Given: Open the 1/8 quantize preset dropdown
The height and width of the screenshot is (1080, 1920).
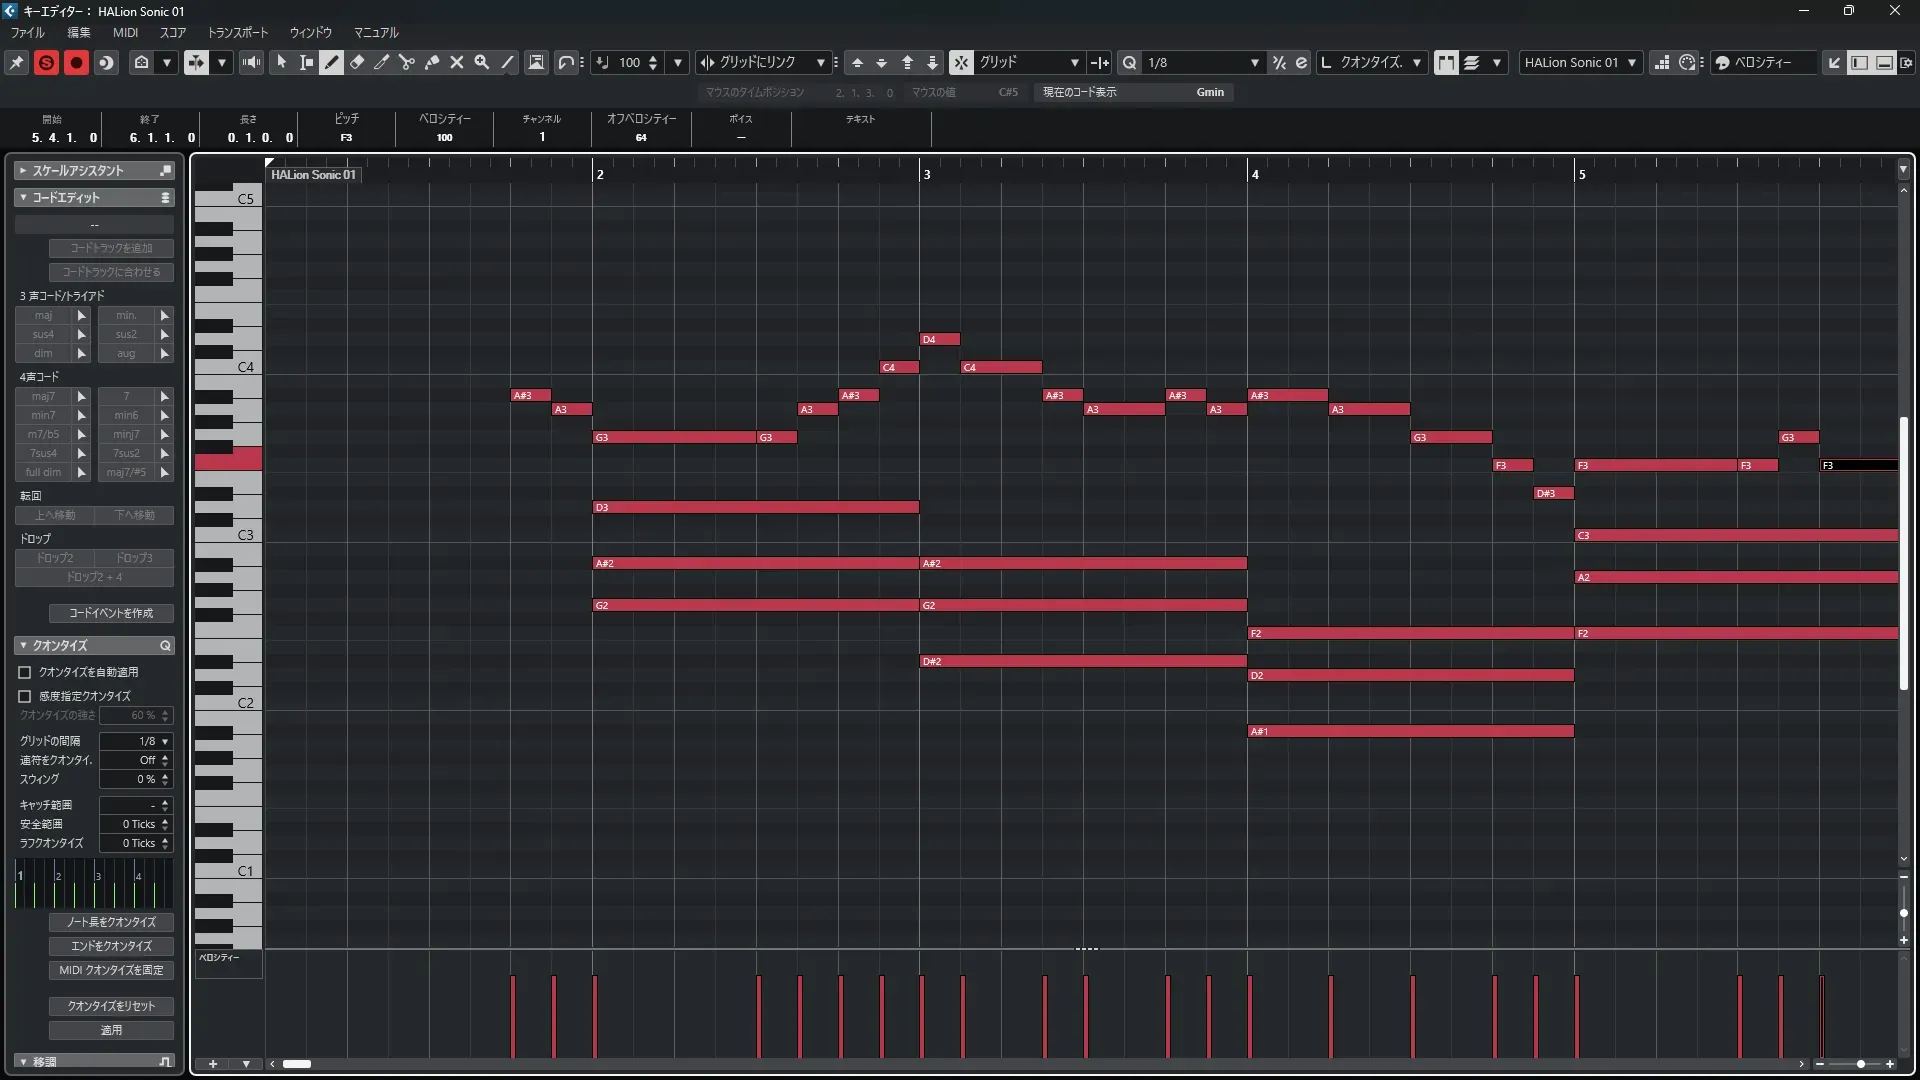Looking at the screenshot, I should (1254, 62).
